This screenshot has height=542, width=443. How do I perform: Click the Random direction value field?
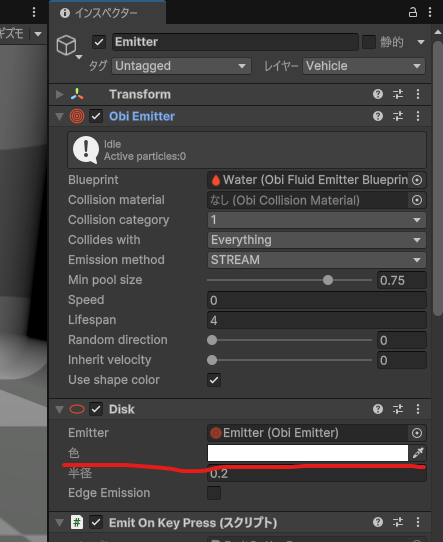click(x=402, y=340)
